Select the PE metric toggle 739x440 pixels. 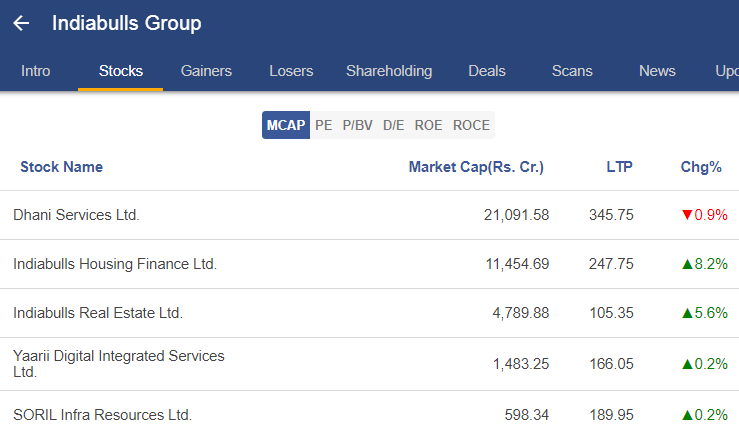323,125
